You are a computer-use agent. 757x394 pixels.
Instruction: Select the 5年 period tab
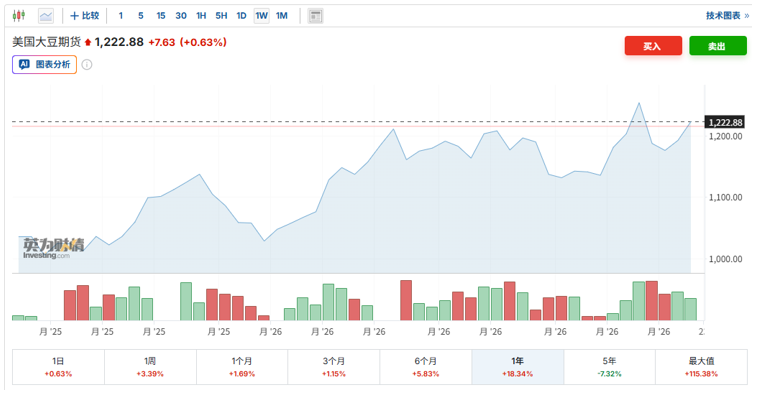[x=609, y=367]
